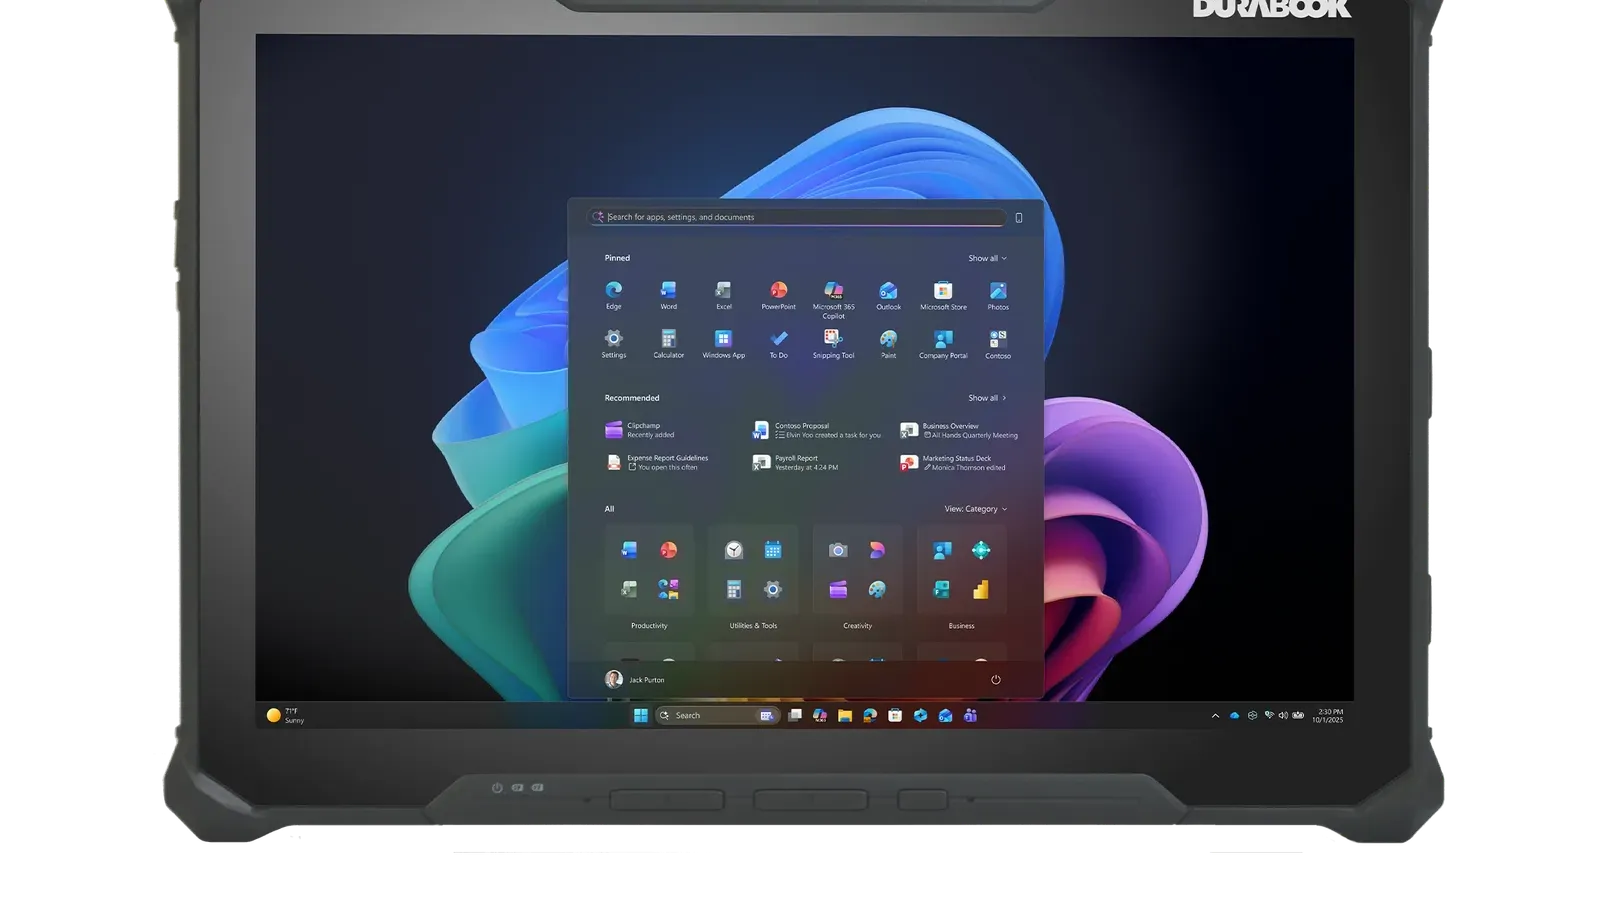This screenshot has height=900, width=1600.
Task: Open Clipchamp recently added item
Action: (640, 430)
